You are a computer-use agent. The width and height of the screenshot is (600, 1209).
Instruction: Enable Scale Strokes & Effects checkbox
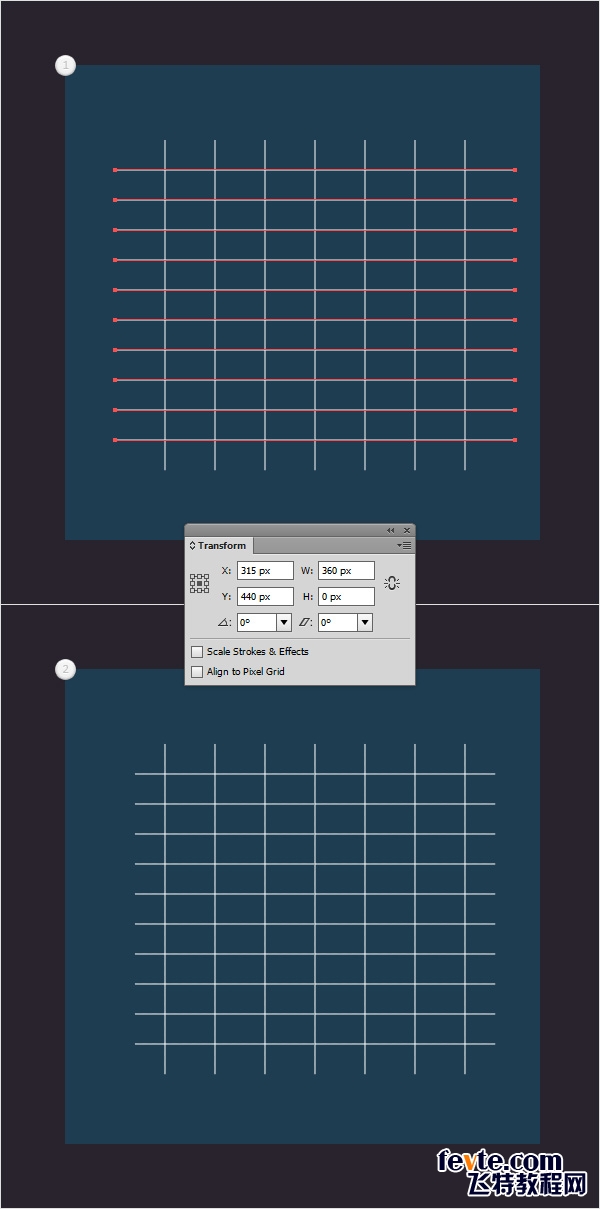[197, 652]
